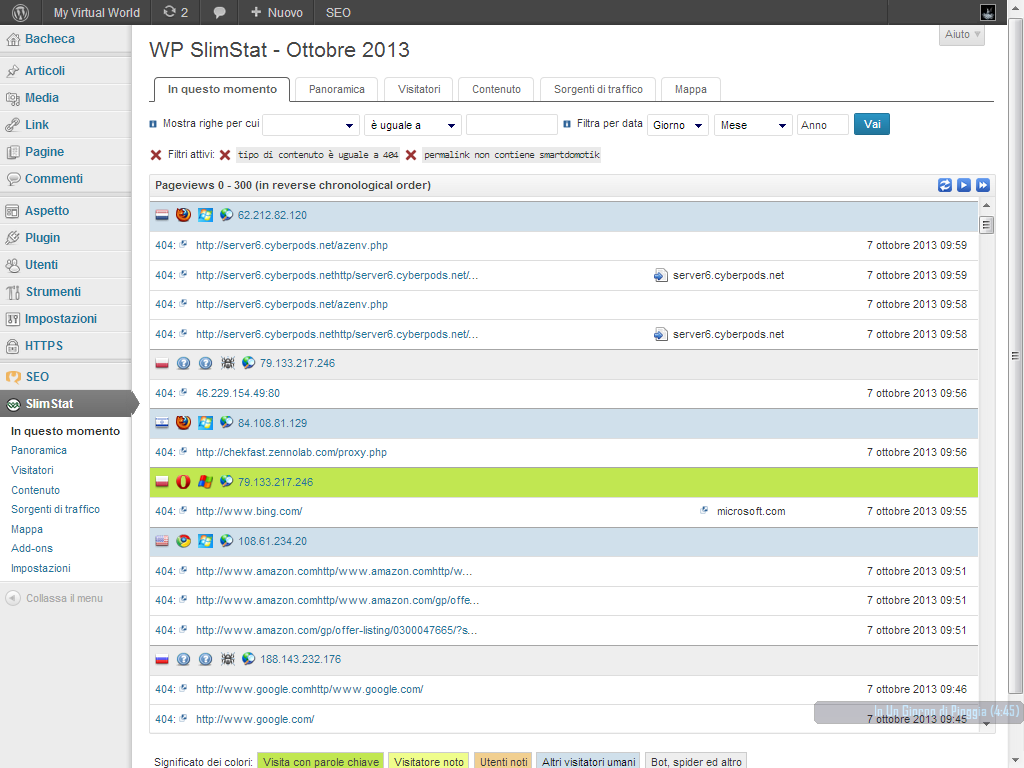Open the updates icon showing 2
Viewport: 1024px width, 768px height.
175,12
